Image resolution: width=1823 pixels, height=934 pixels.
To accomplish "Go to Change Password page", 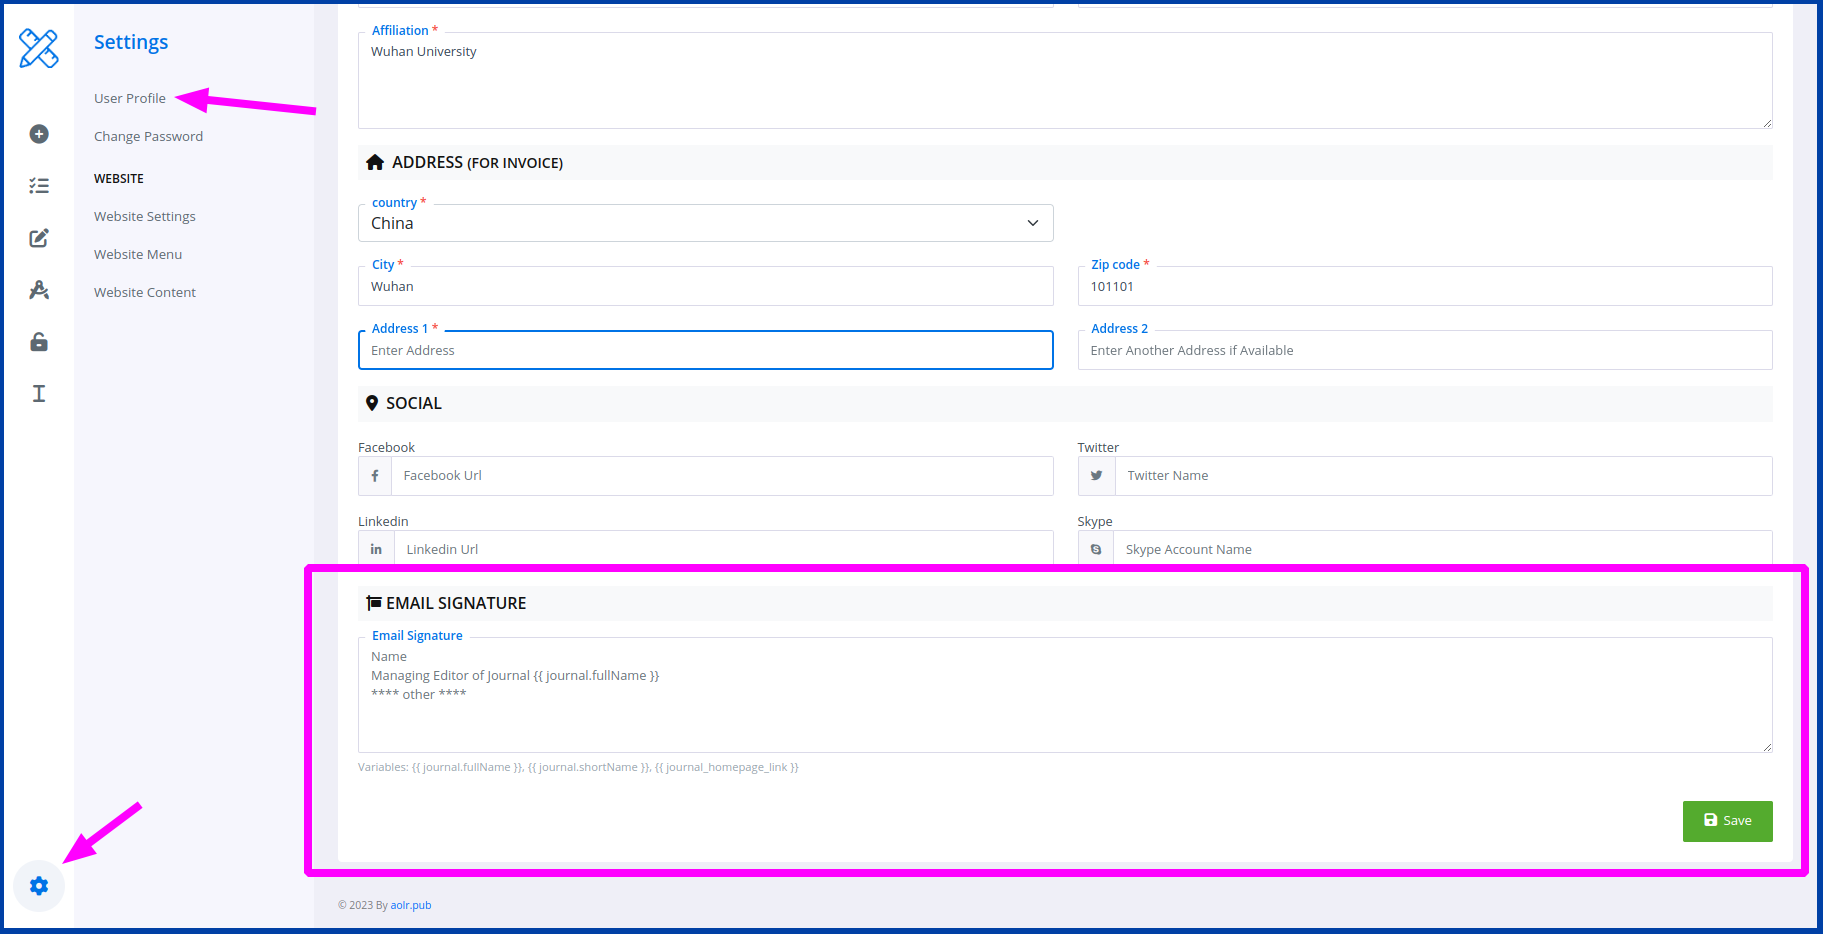I will (x=148, y=136).
